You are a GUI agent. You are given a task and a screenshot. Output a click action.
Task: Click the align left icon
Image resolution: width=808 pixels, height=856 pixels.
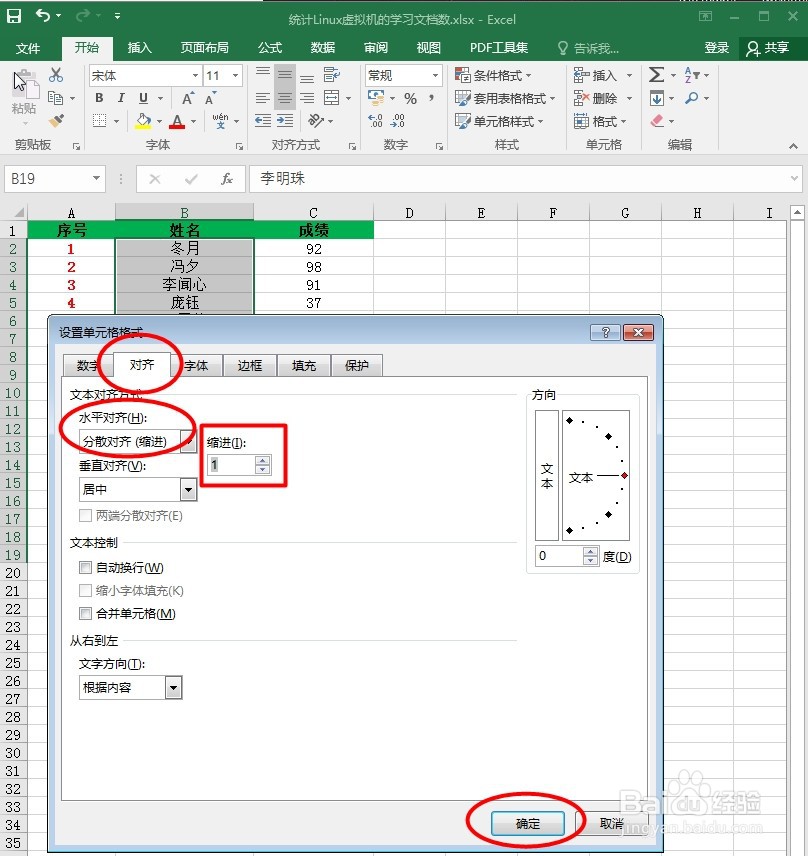(263, 98)
